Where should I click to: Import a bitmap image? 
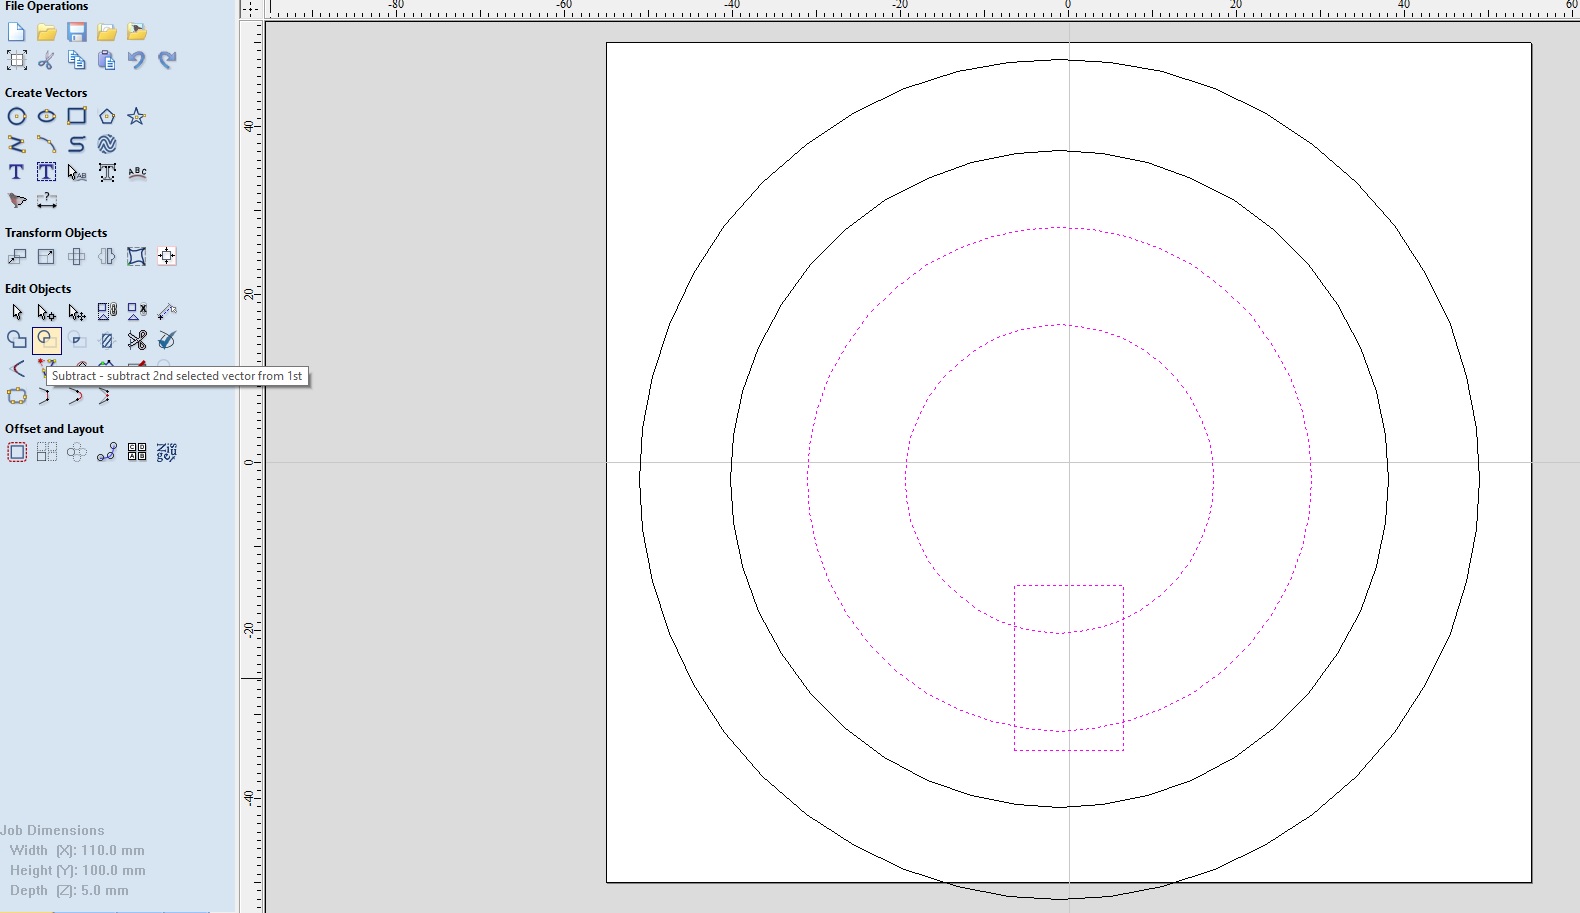(137, 32)
